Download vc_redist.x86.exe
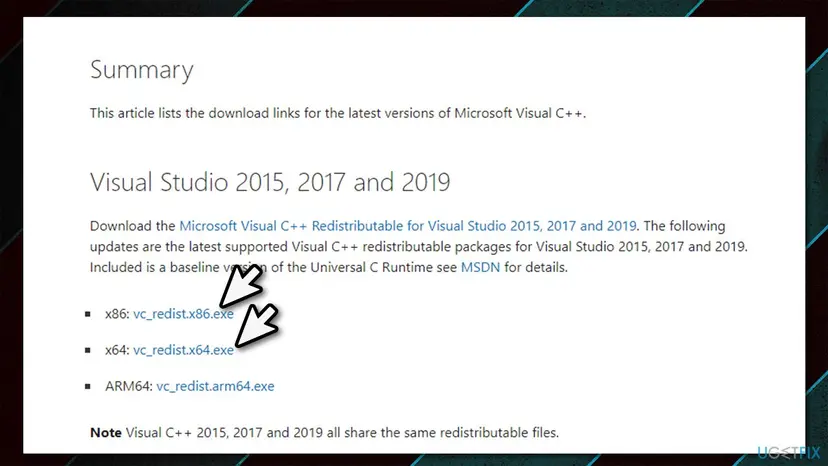The width and height of the screenshot is (828, 466). click(x=183, y=314)
